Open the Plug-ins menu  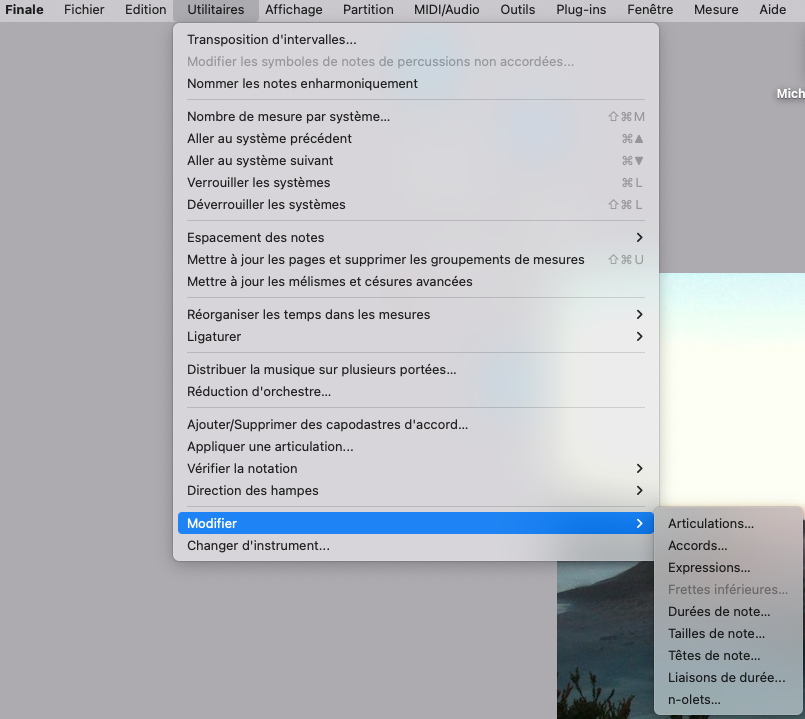click(581, 10)
